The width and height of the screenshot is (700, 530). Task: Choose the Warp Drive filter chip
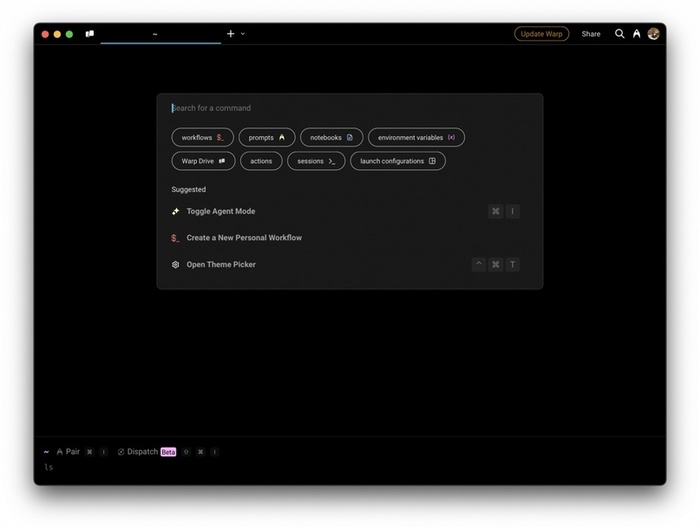pos(203,161)
